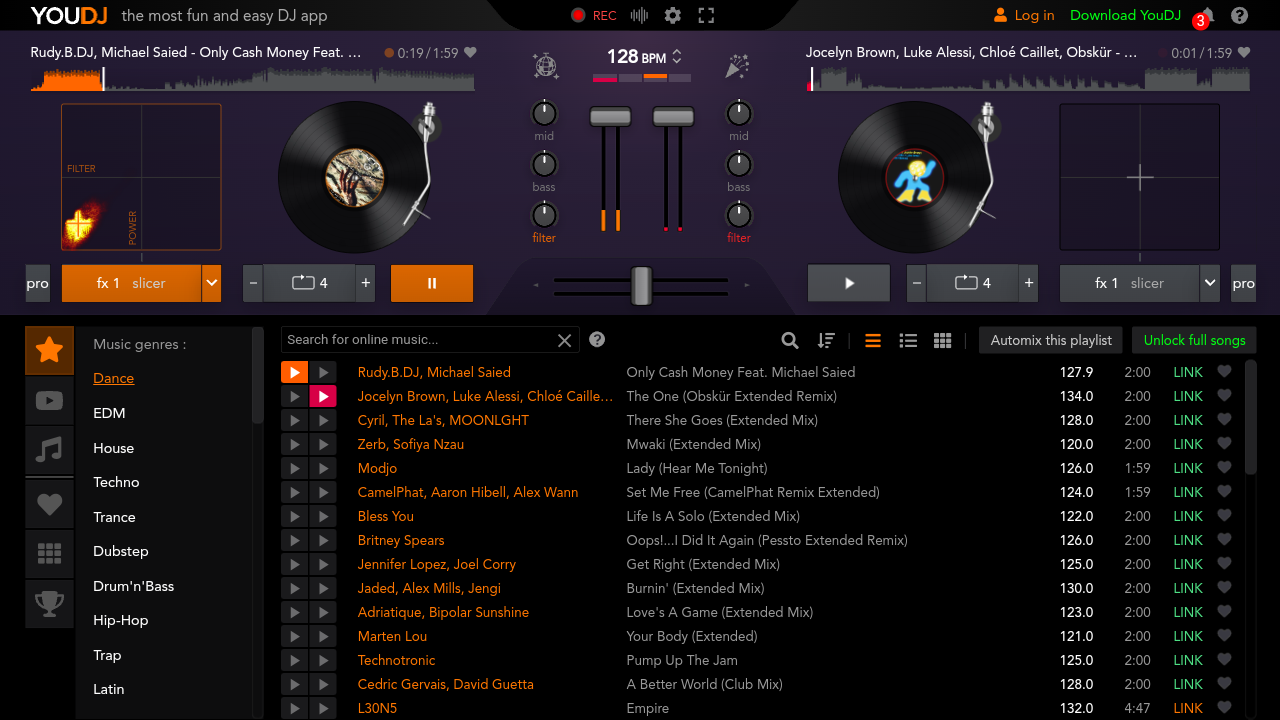
Task: Select the Dance genre
Action: 113,378
